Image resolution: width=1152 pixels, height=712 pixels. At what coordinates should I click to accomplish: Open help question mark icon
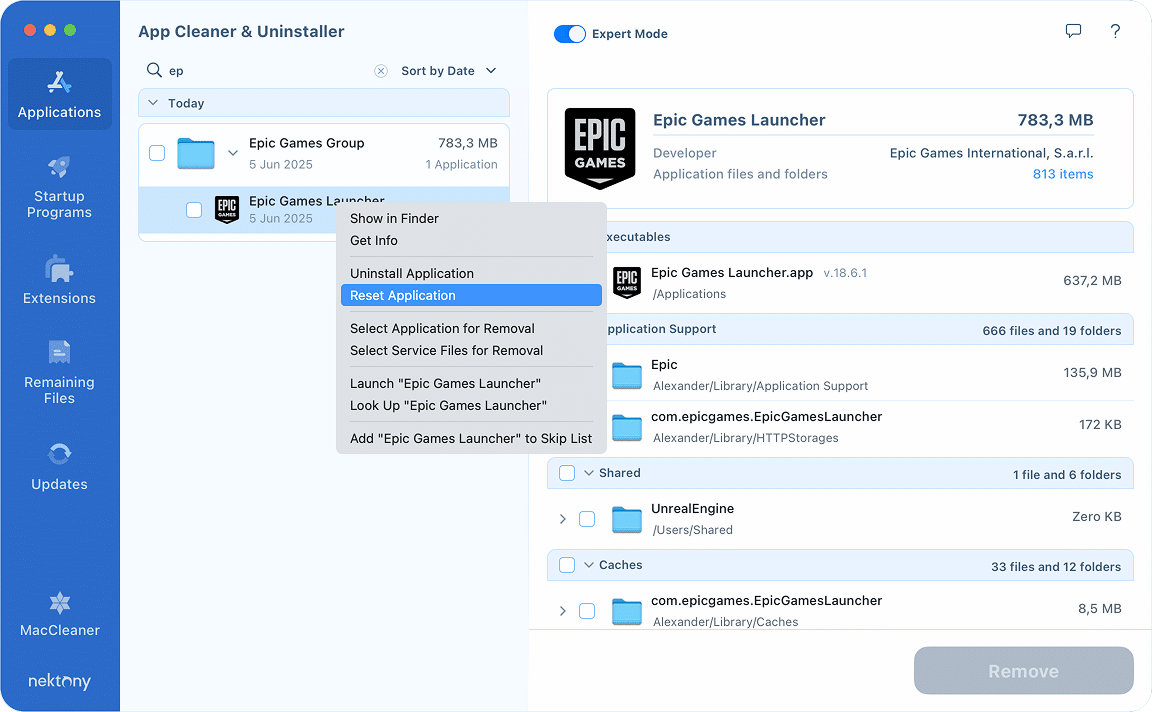[x=1115, y=31]
